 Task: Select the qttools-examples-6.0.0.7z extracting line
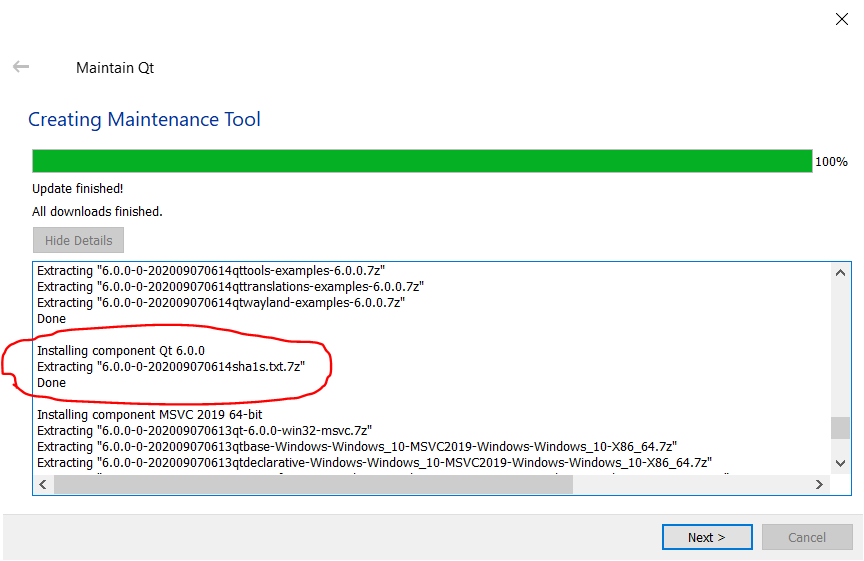point(210,271)
